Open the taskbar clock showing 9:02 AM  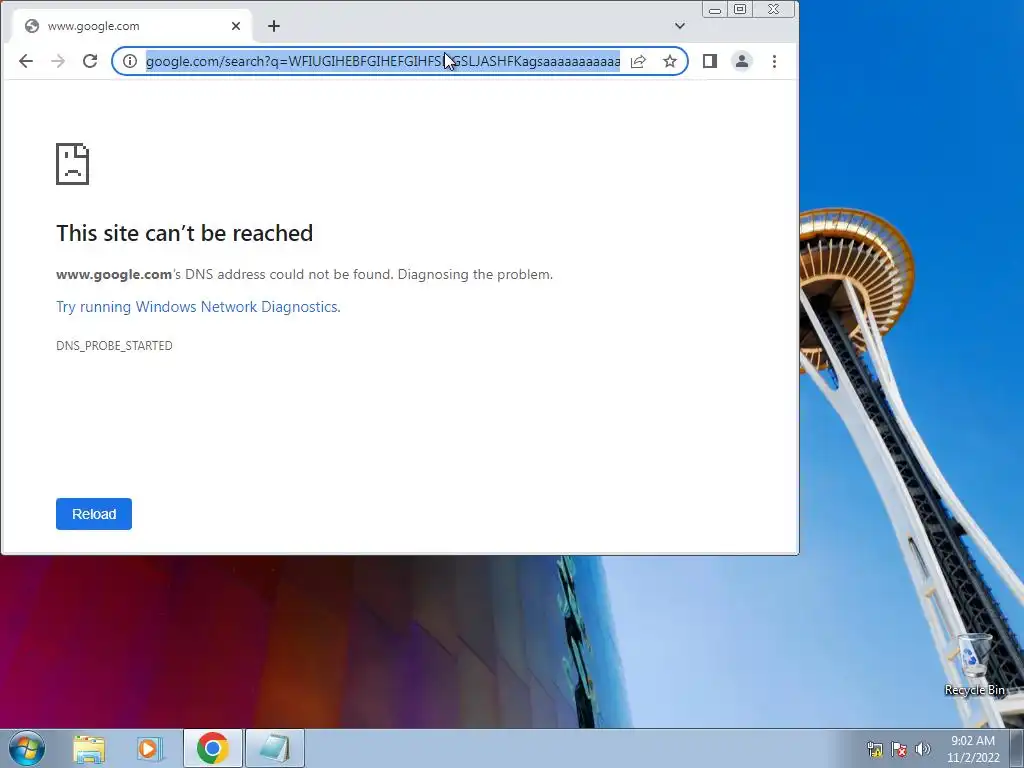click(x=973, y=749)
